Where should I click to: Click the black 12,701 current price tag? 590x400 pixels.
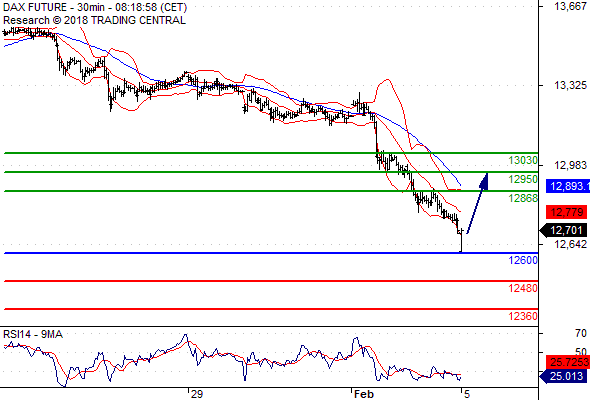(x=563, y=230)
